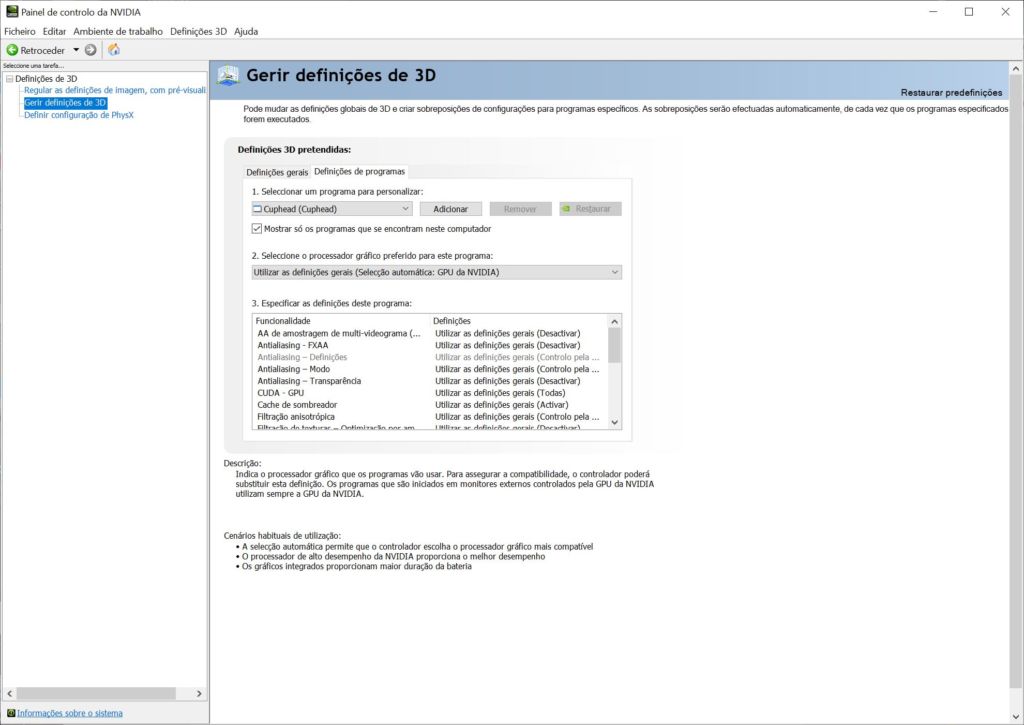Click the 'Funcionalidade' column header
The image size is (1024, 725).
click(x=283, y=321)
